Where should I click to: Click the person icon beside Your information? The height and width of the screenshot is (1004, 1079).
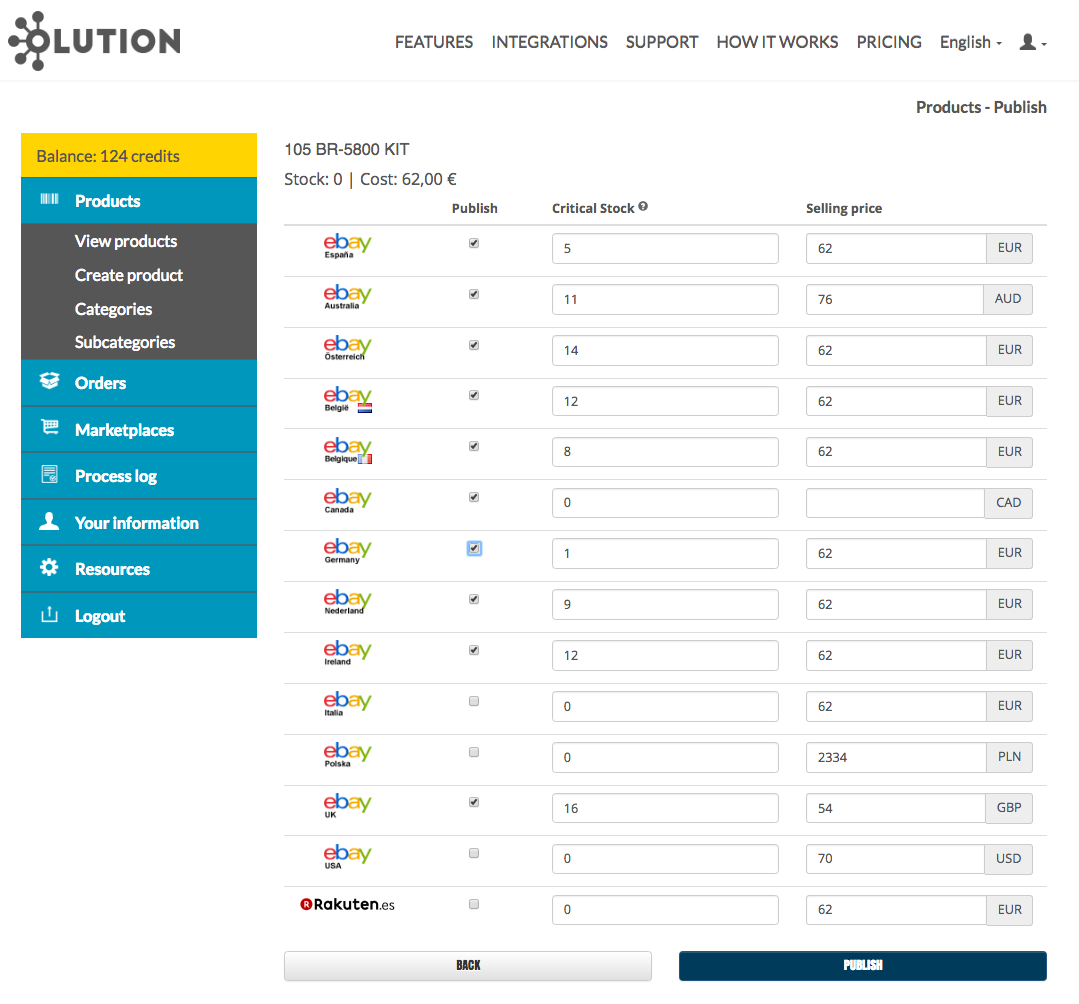(x=49, y=521)
